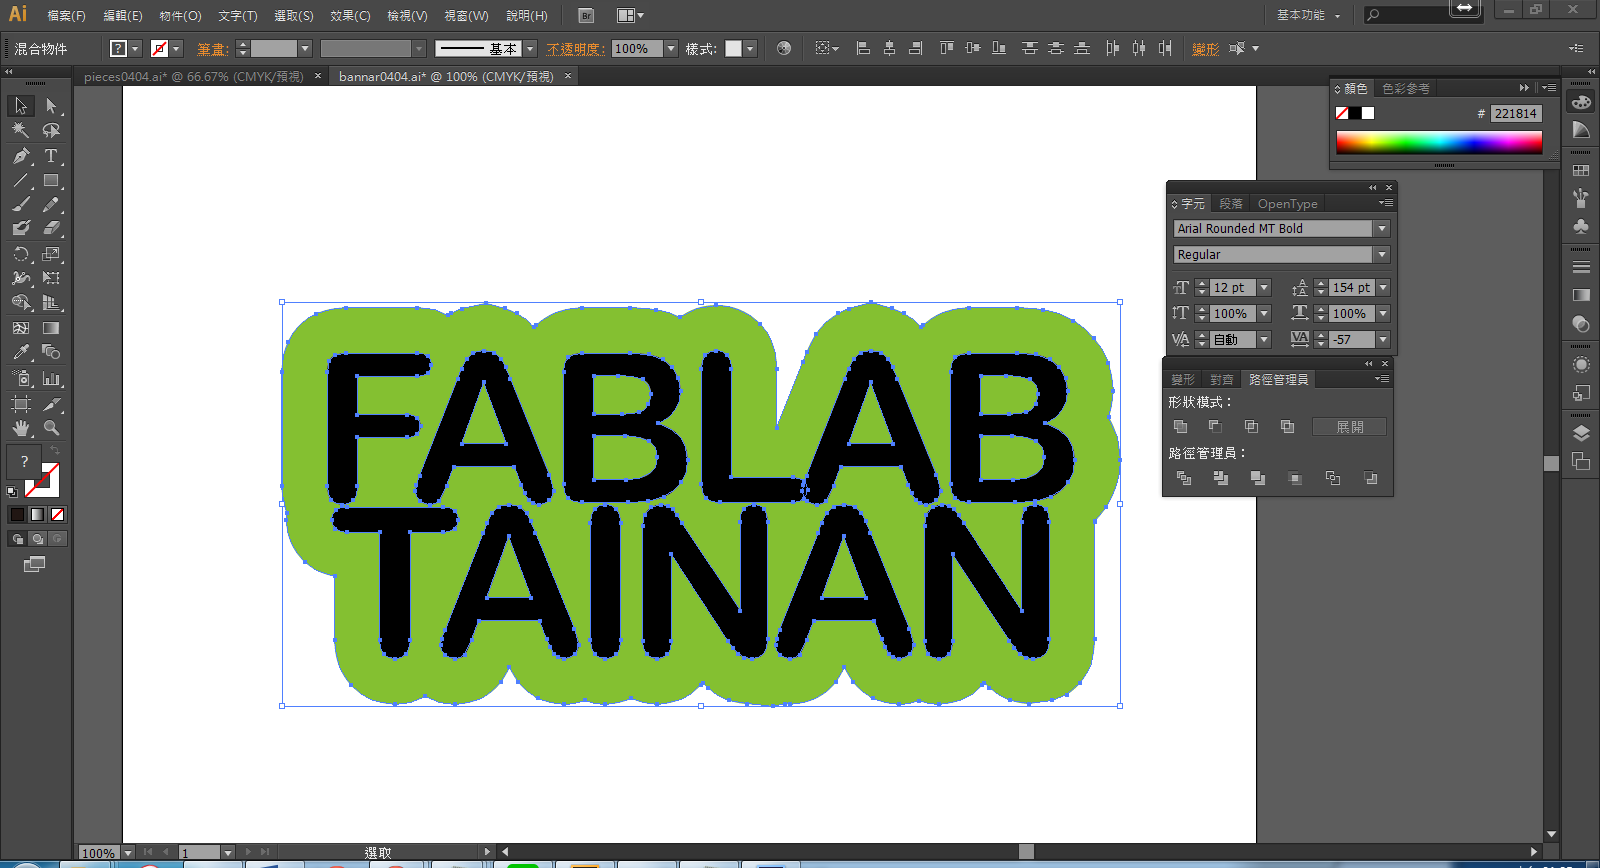
Task: Click the 展開 button in Pathfinder
Action: (1349, 427)
